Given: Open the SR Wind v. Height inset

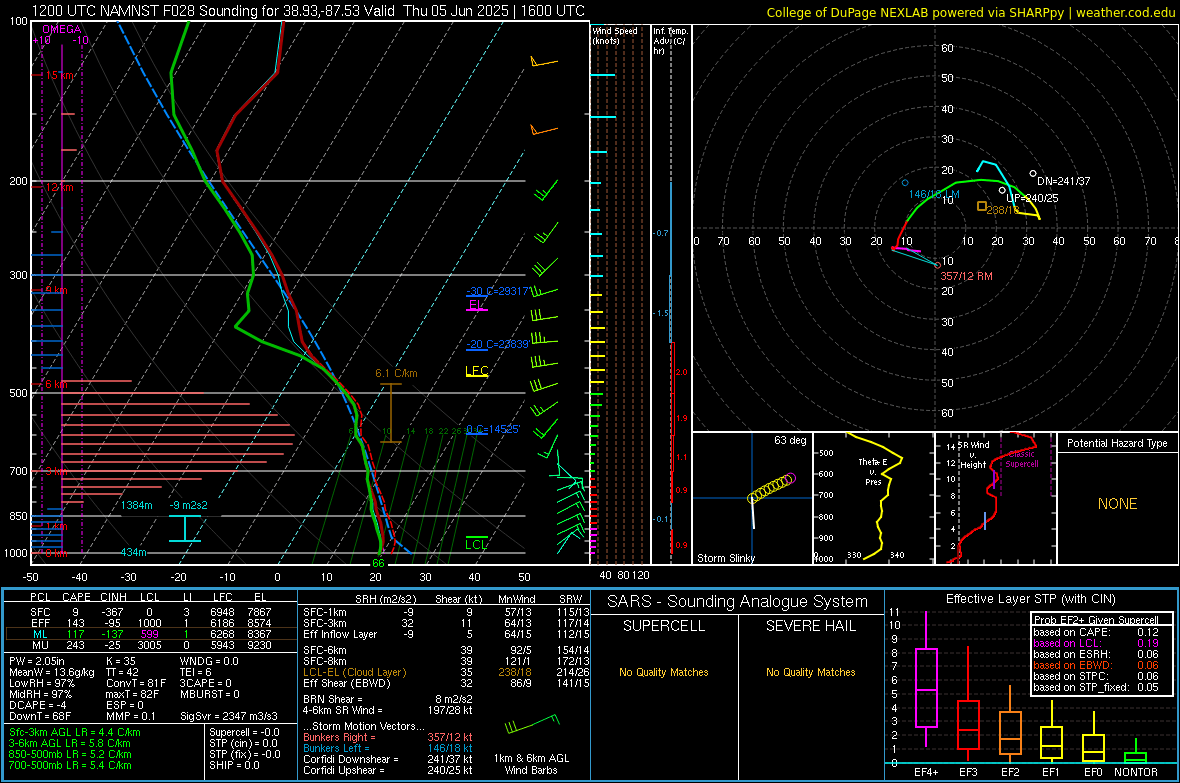Looking at the screenshot, I should coord(996,498).
